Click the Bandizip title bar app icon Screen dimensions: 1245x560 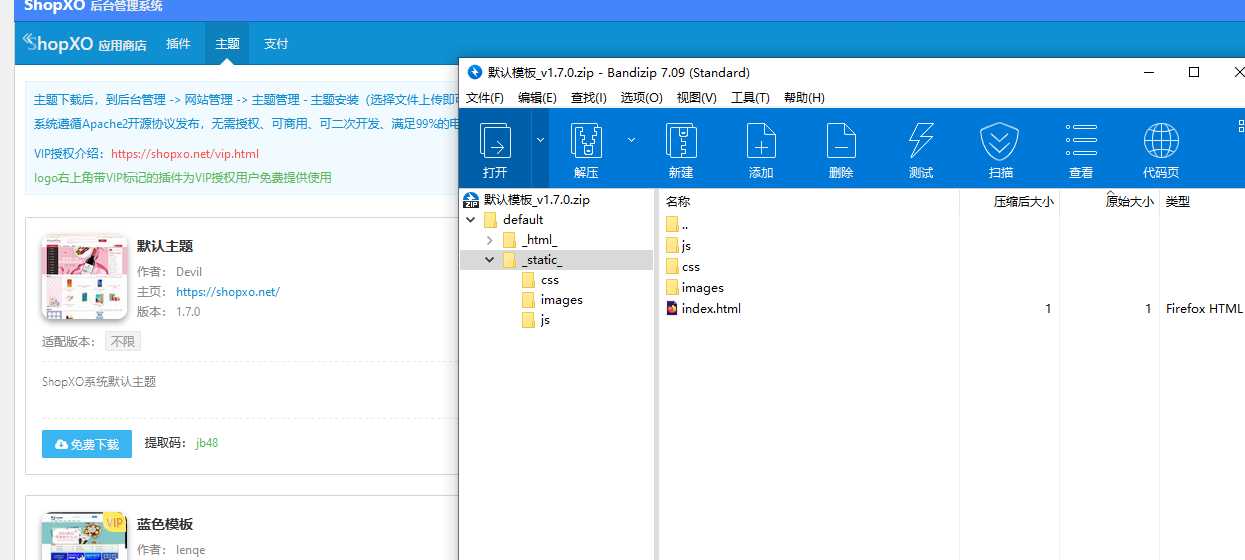[475, 72]
